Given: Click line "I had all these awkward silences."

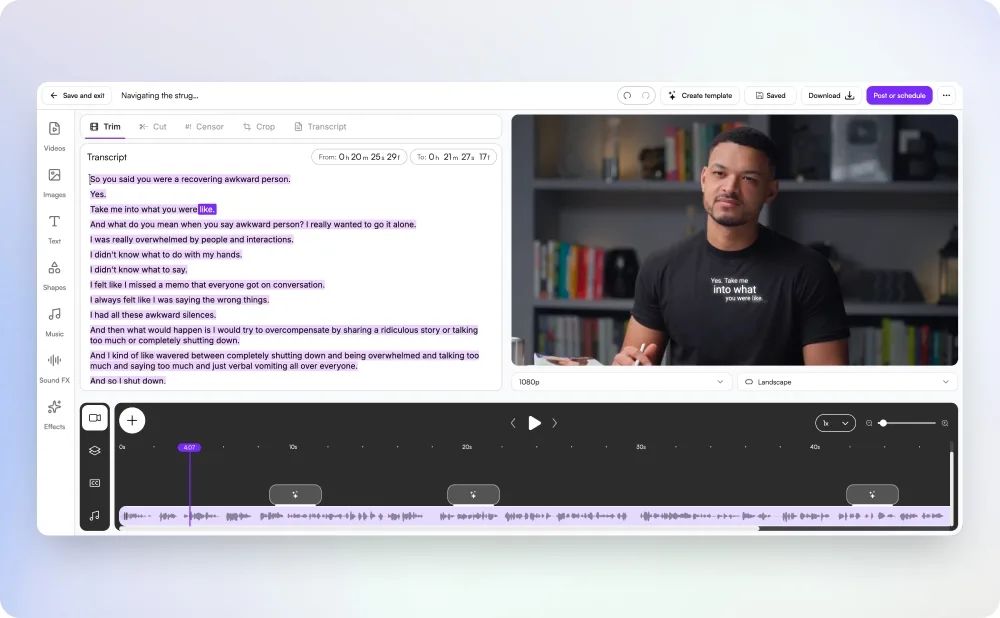Looking at the screenshot, I should [x=153, y=314].
